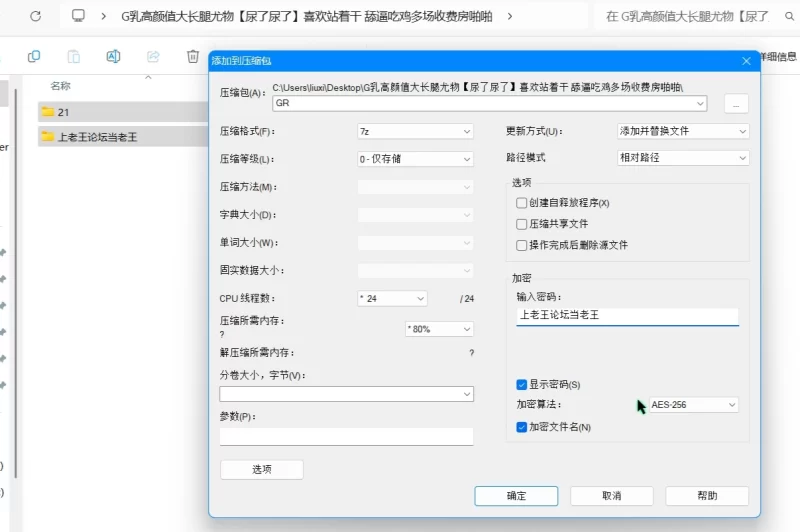
Task: Select the folder named 21
Action: point(123,112)
